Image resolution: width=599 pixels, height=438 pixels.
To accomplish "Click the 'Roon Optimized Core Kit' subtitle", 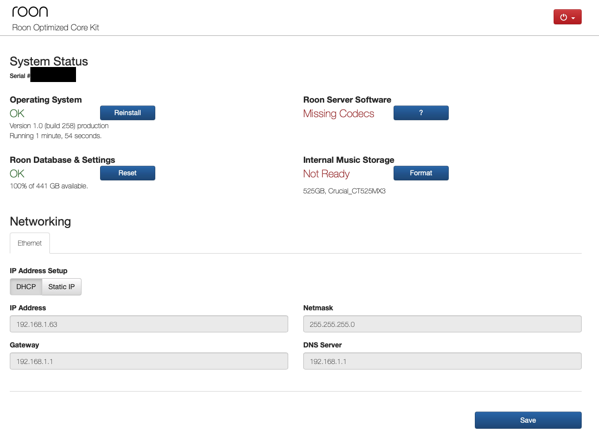I will point(55,27).
